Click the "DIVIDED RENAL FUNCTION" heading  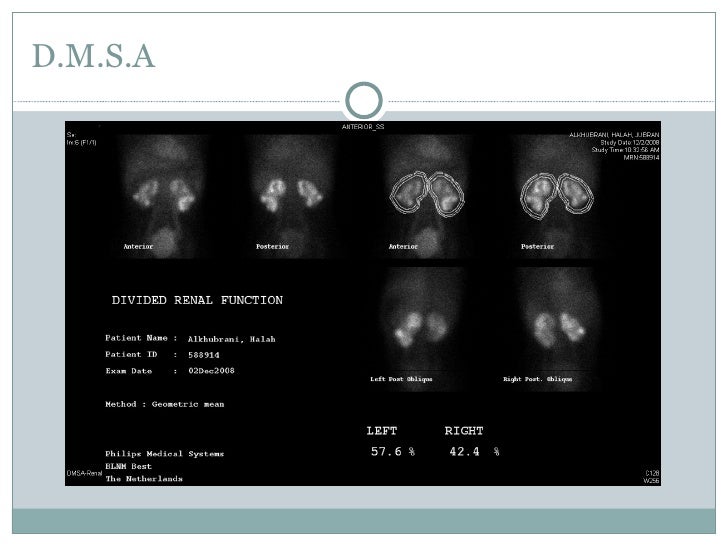coord(197,300)
